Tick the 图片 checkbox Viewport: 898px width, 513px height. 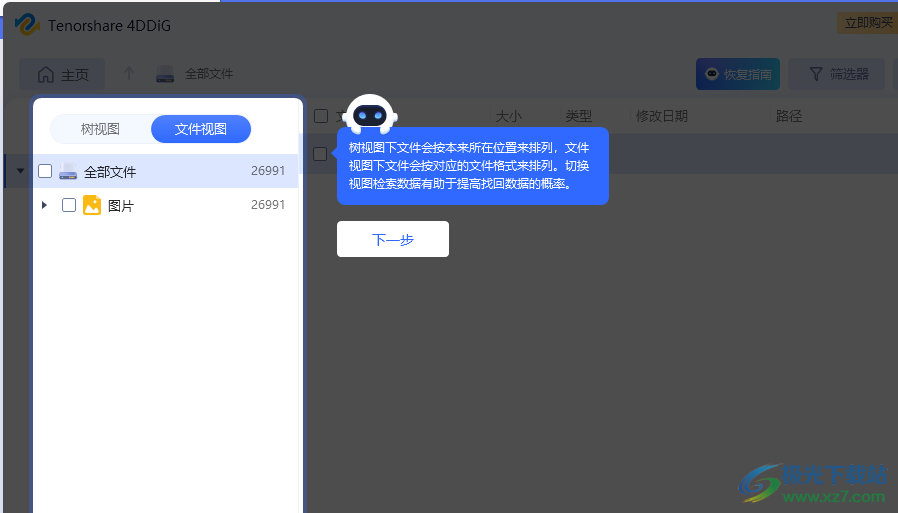[69, 205]
